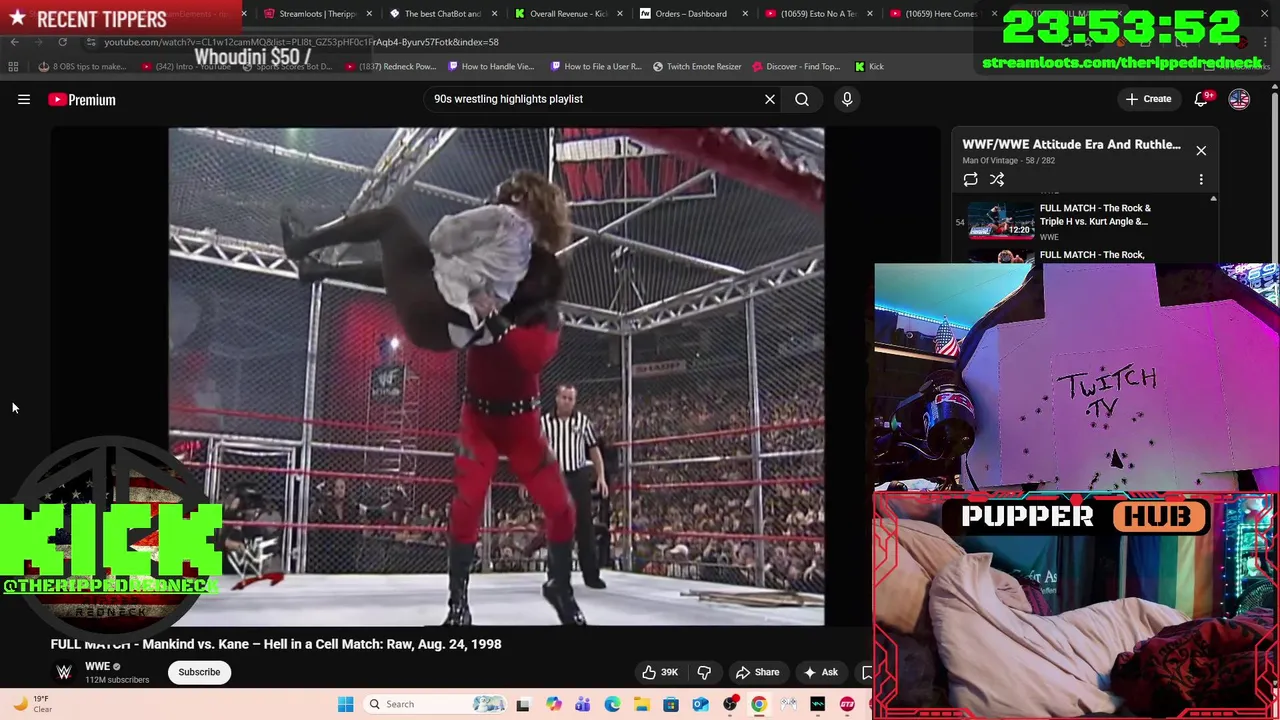Open WWE channel avatar
Screen dimensions: 1280x720
click(64, 672)
